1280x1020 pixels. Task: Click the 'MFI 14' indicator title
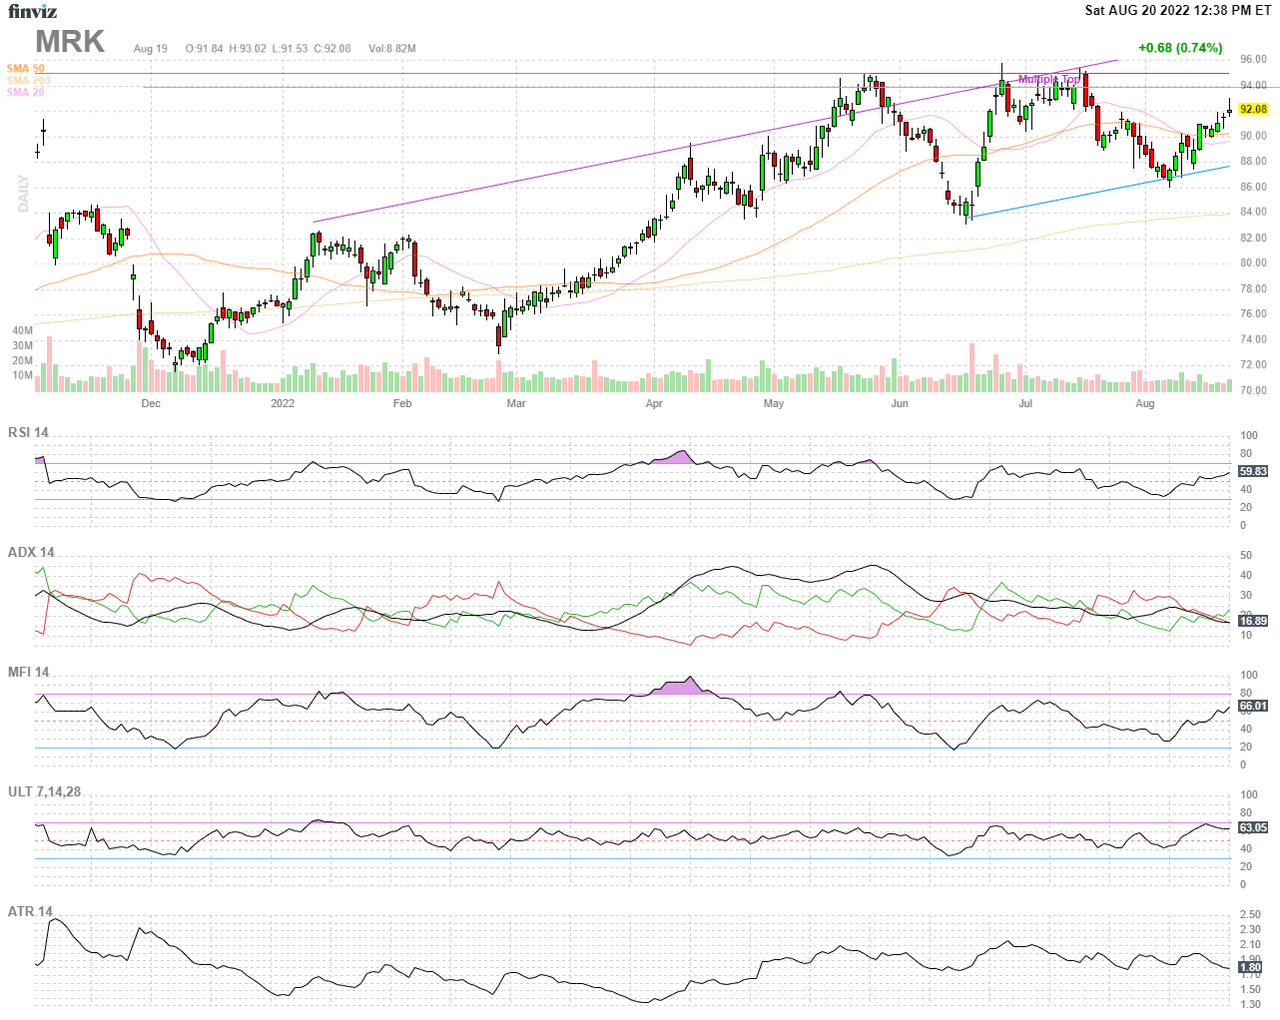pos(28,672)
